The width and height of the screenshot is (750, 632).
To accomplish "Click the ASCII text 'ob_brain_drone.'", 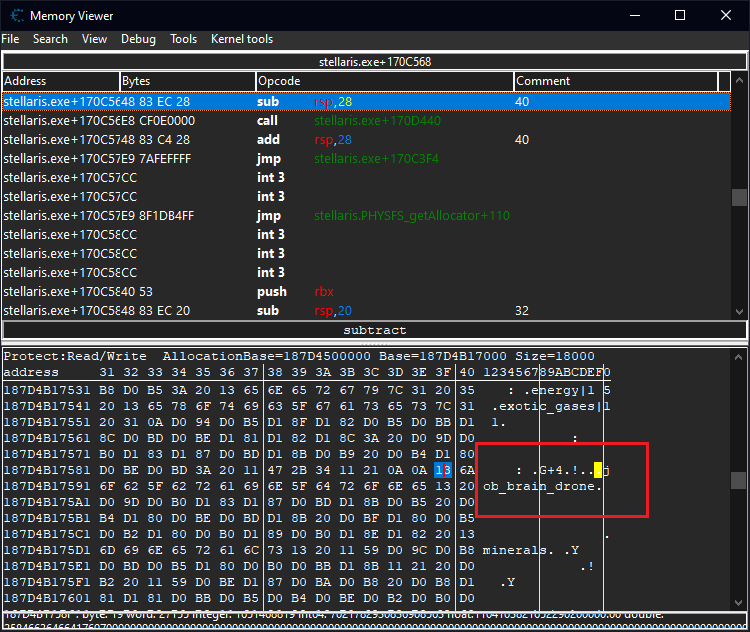I will [542, 487].
